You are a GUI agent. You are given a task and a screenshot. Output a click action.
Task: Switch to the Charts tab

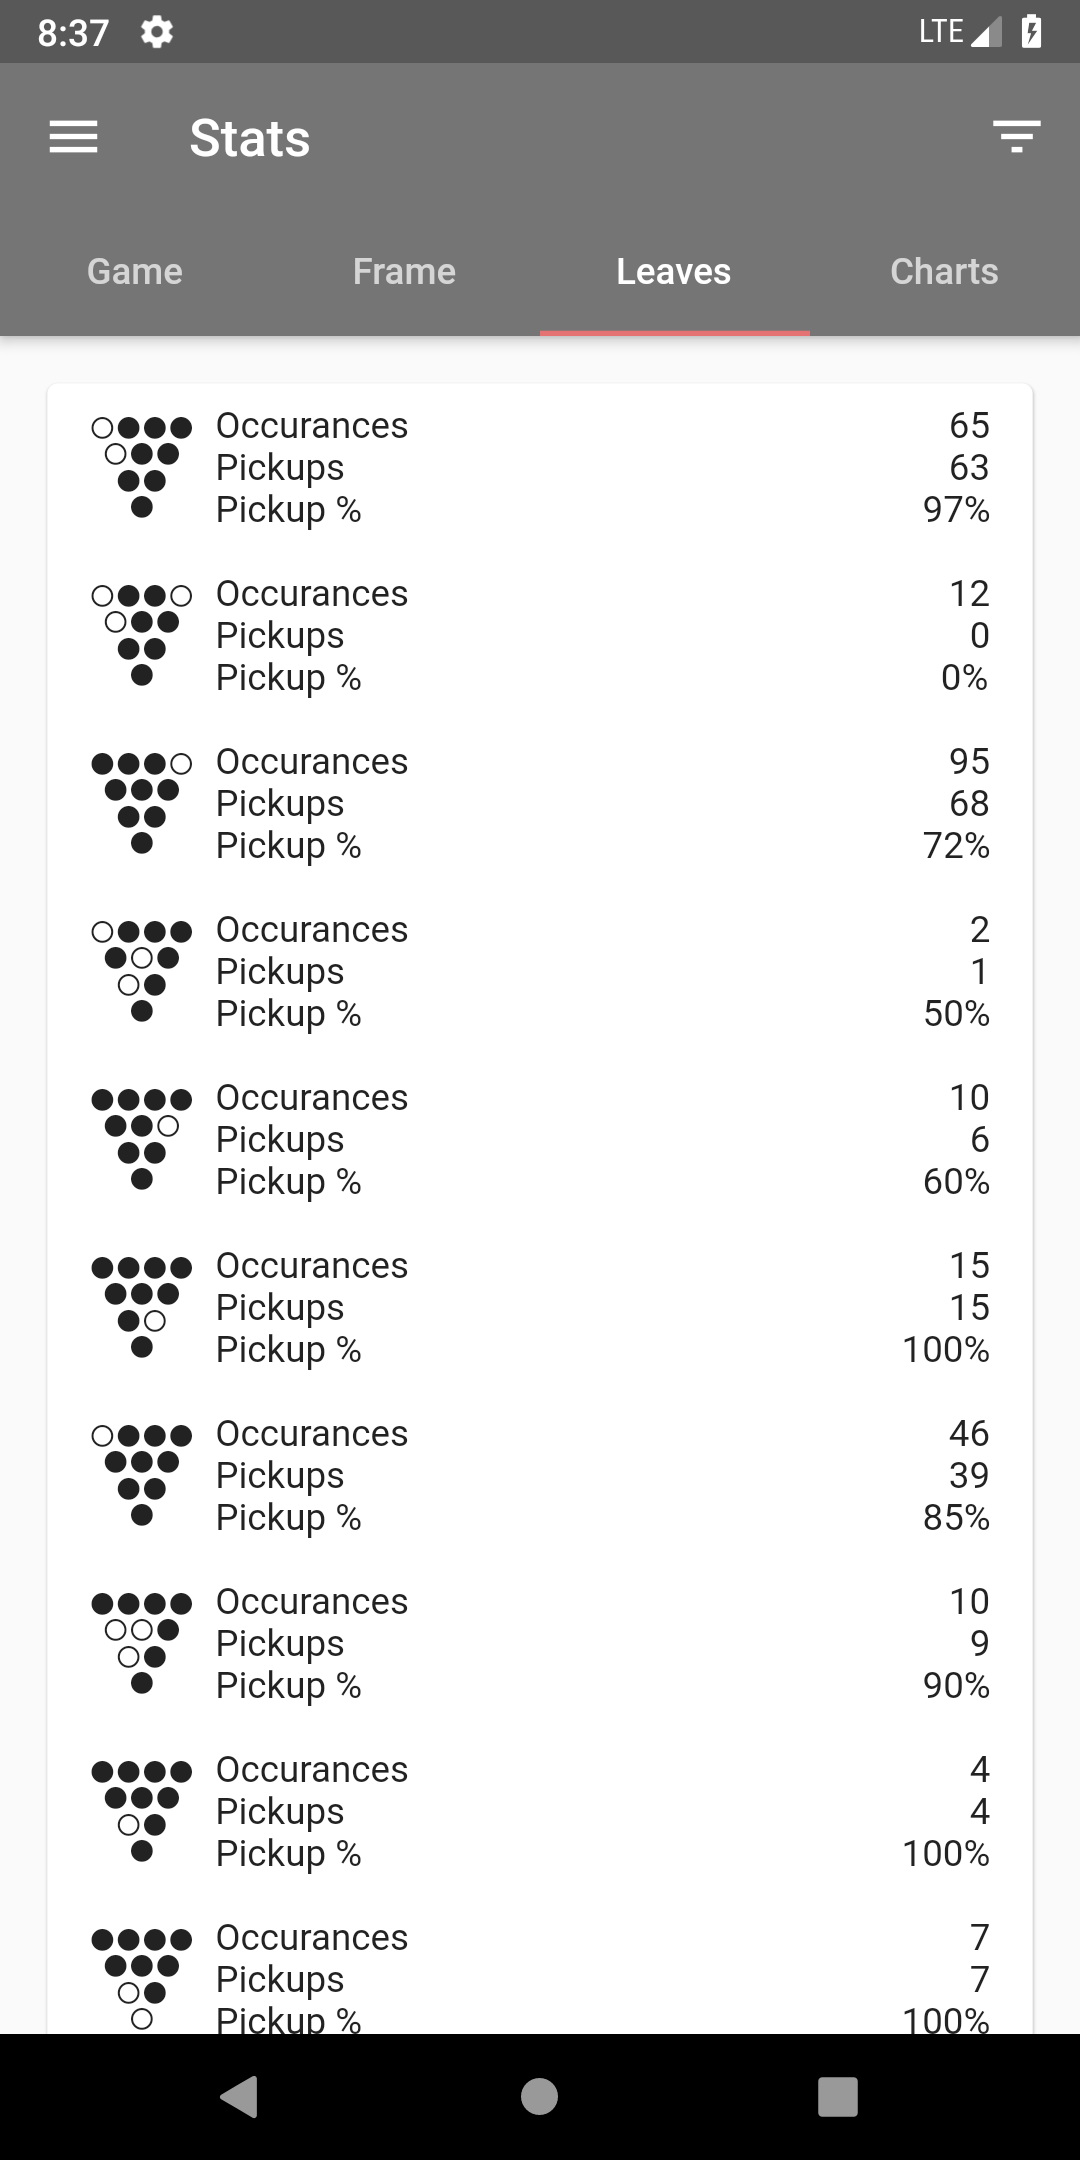tap(945, 271)
